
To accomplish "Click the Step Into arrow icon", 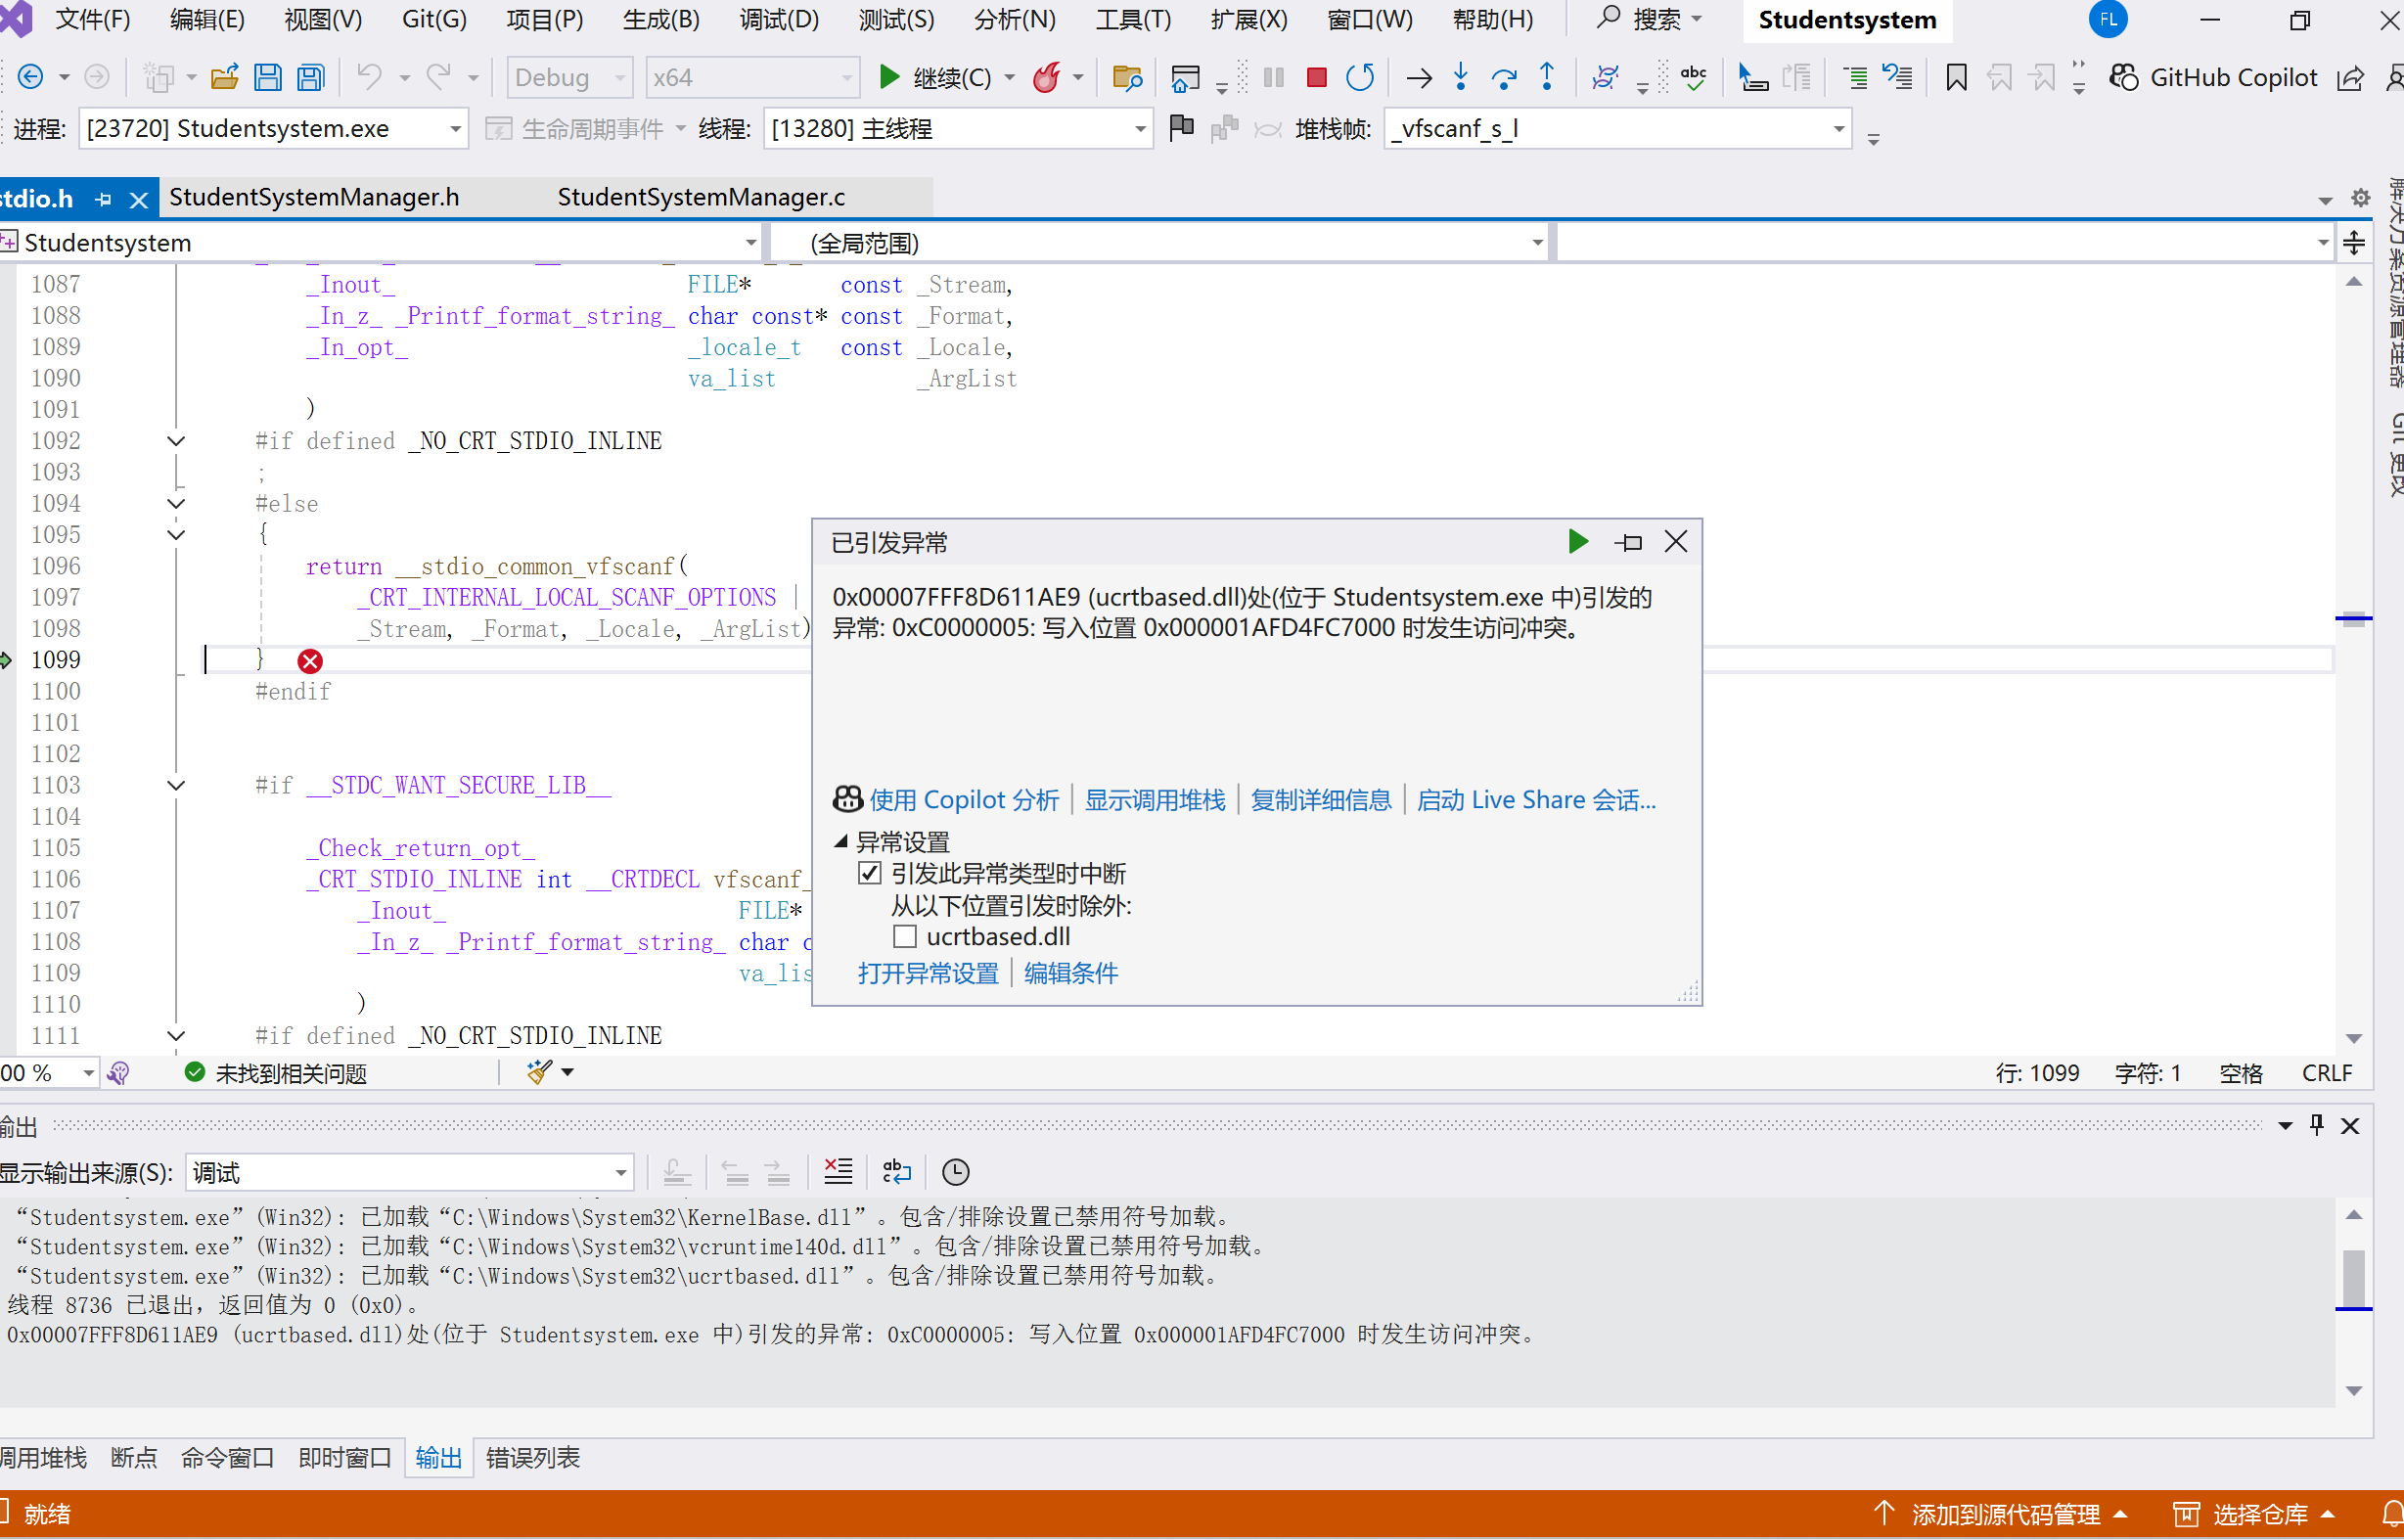I will [1461, 77].
